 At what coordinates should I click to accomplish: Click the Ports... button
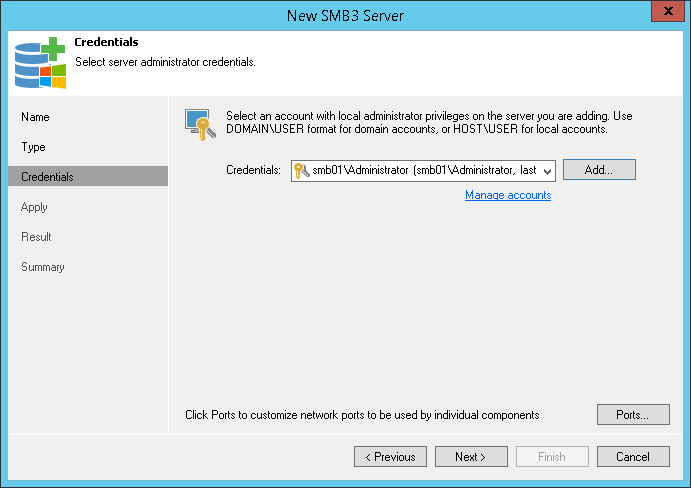[x=633, y=414]
